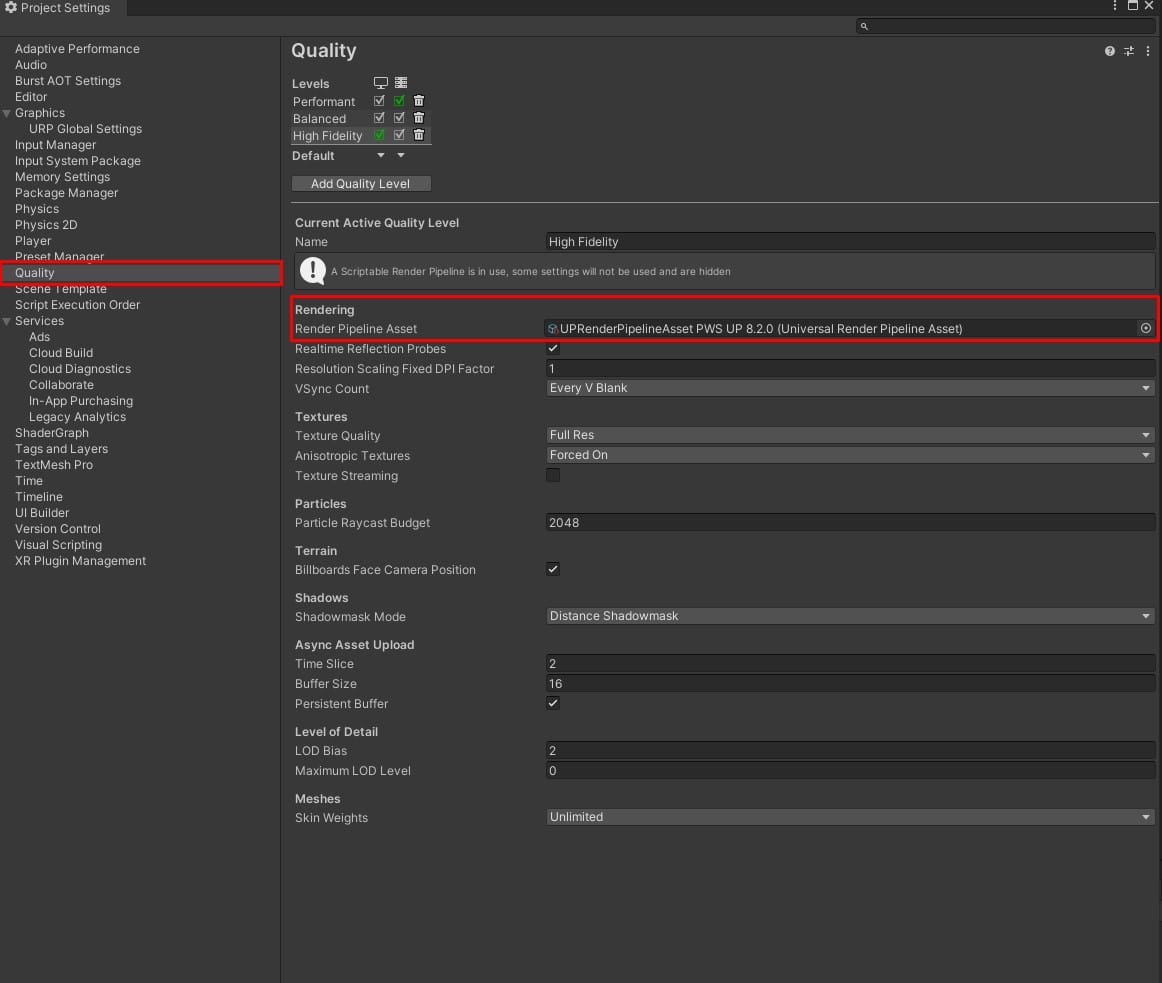1162x983 pixels.
Task: Open URP Global Settings category
Action: (85, 129)
